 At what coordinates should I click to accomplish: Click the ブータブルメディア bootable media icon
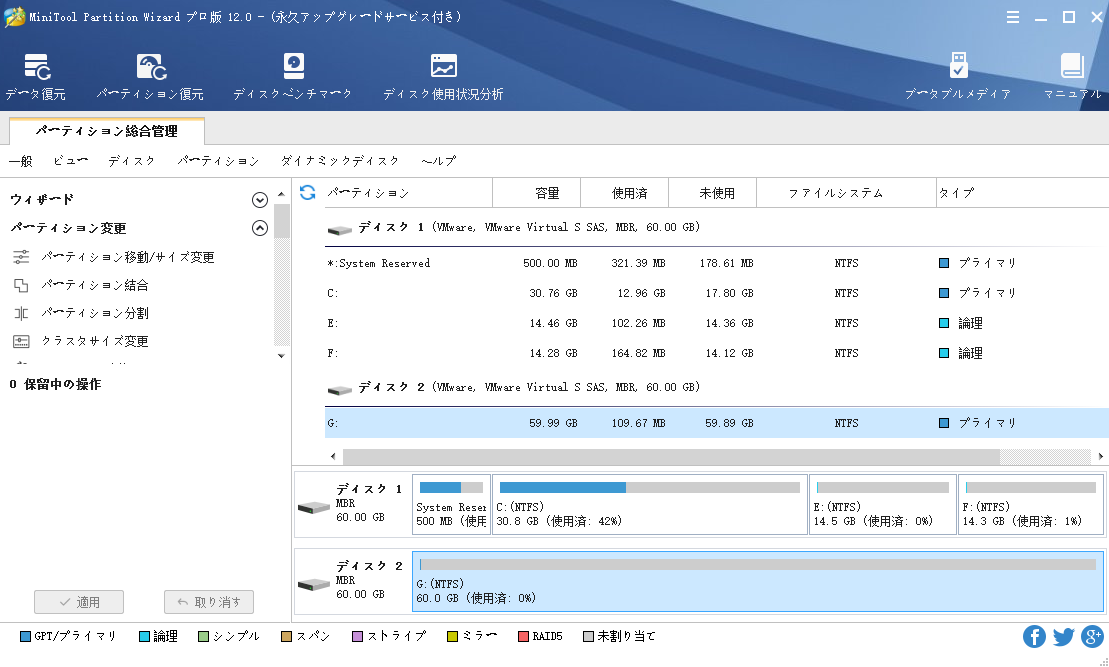tap(957, 77)
